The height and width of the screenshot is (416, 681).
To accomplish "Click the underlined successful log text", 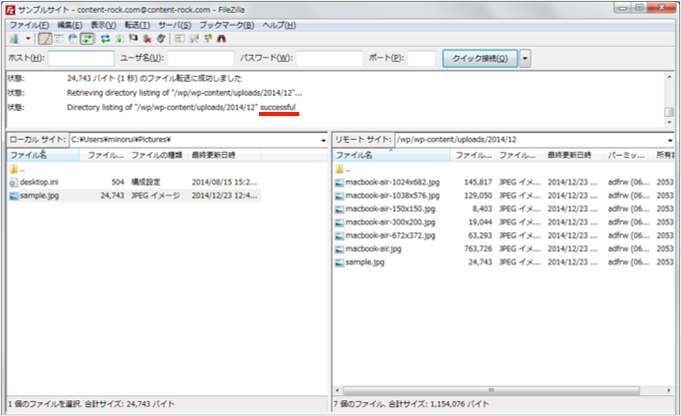I will (278, 107).
